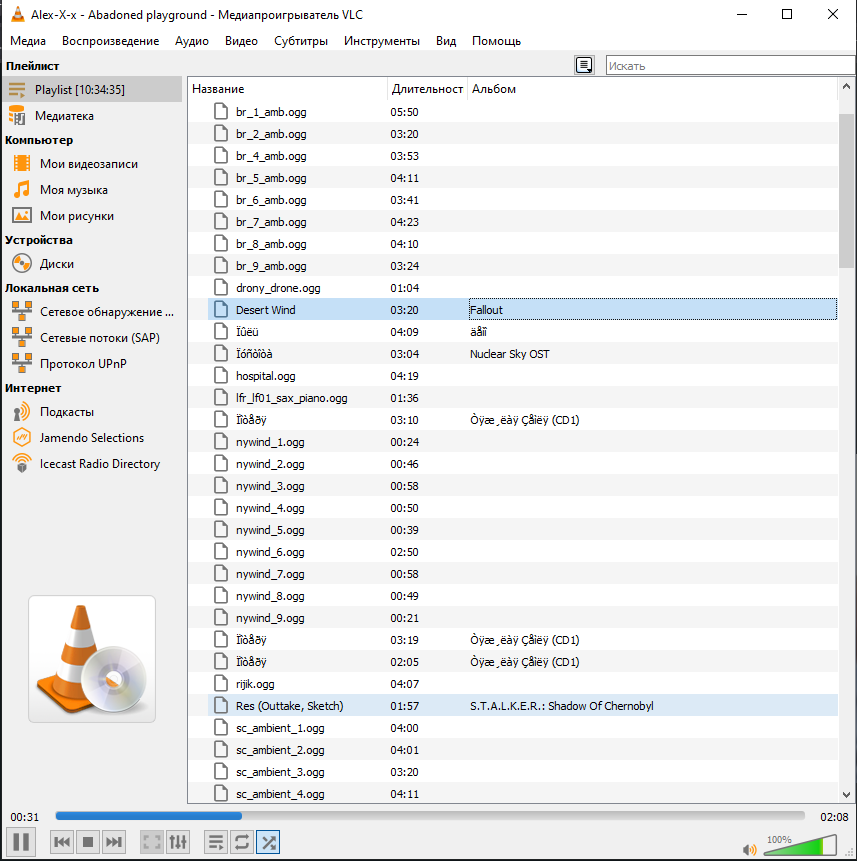The width and height of the screenshot is (857, 861).
Task: Pause playback with the pause button
Action: click(21, 842)
